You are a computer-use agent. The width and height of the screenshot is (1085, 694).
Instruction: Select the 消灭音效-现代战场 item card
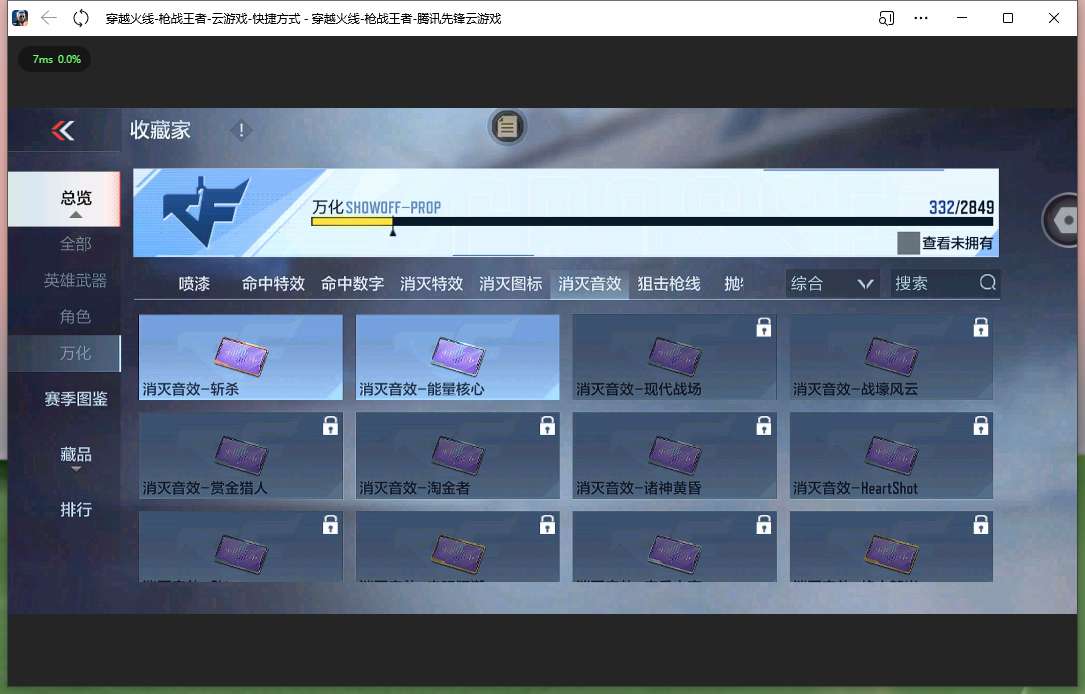tap(674, 357)
